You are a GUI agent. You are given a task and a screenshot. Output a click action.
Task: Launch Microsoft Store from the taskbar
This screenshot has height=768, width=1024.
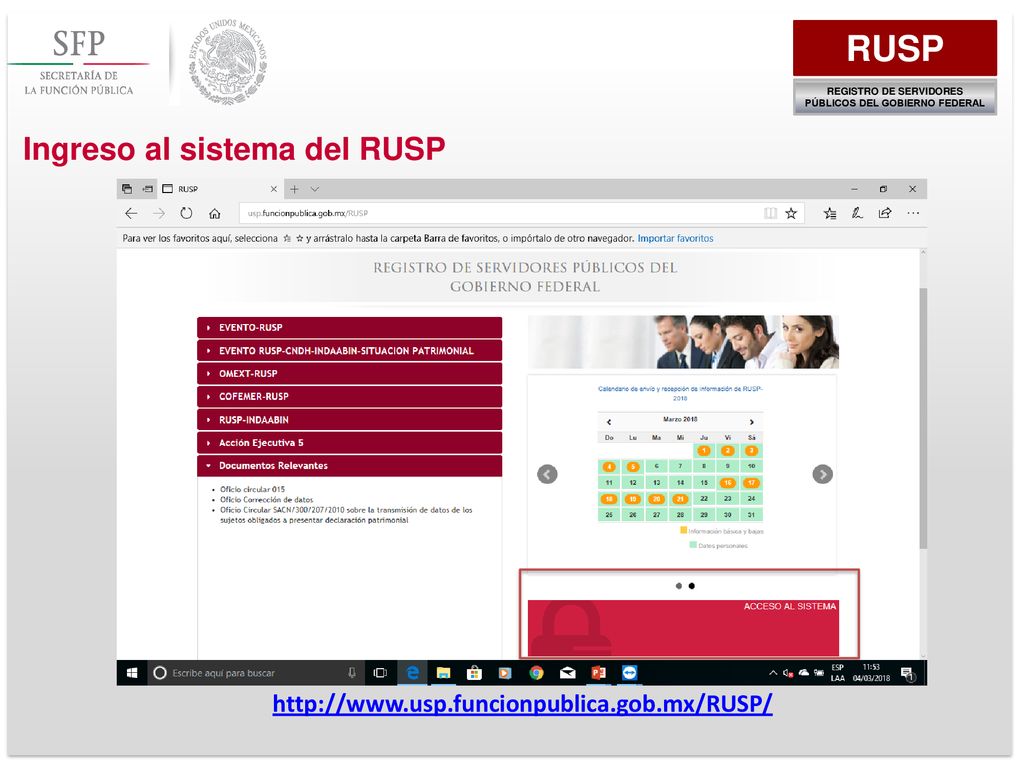coord(474,673)
